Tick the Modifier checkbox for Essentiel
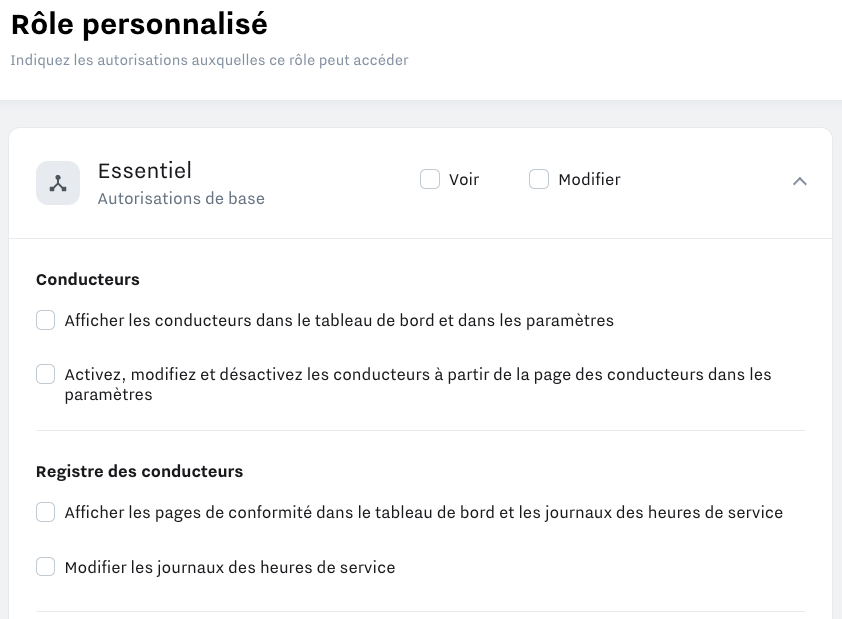The width and height of the screenshot is (842, 619). click(539, 180)
